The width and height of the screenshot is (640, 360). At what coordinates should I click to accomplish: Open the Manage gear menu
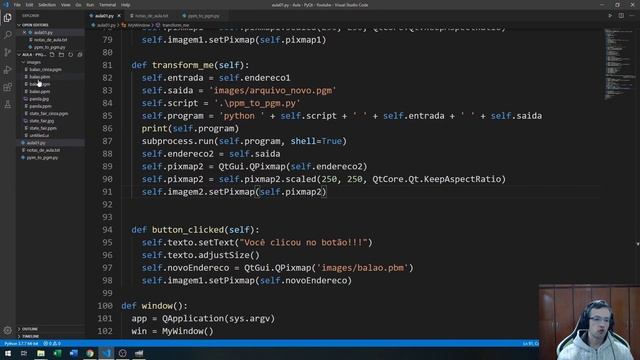[x=7, y=330]
